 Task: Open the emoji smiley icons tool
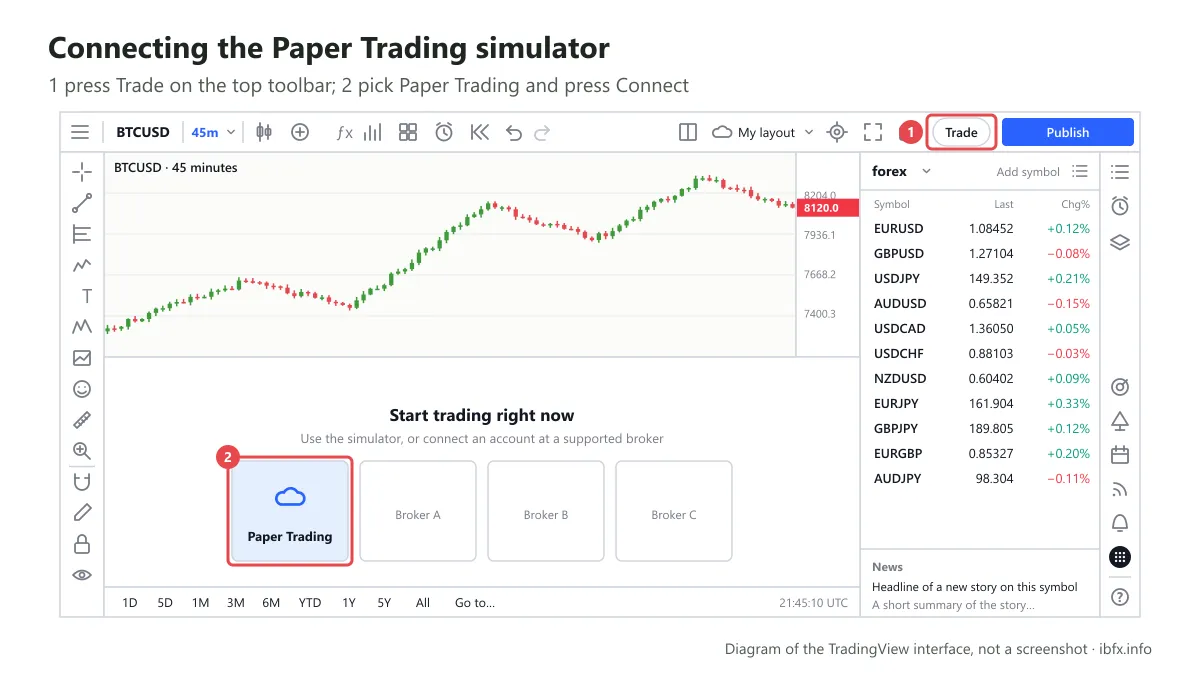(x=82, y=389)
